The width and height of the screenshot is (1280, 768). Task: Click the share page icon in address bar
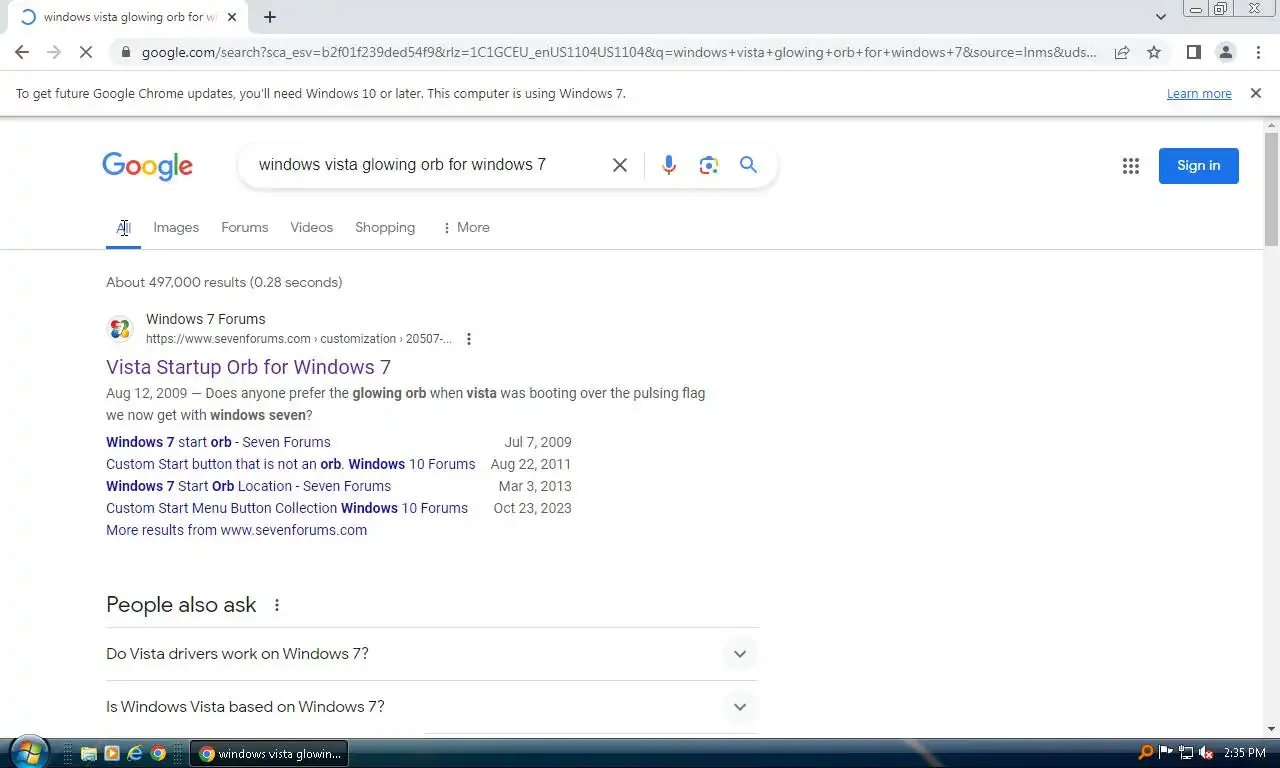pos(1122,52)
